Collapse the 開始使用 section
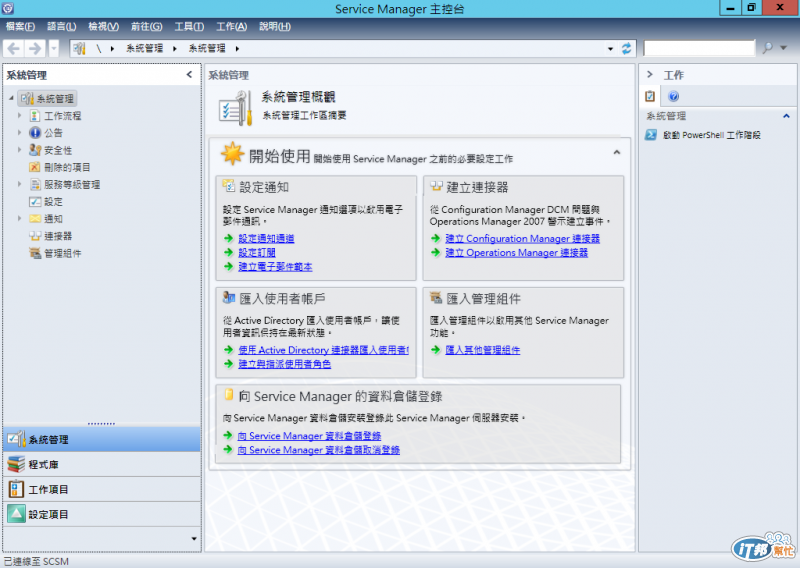Image resolution: width=800 pixels, height=568 pixels. [617, 152]
